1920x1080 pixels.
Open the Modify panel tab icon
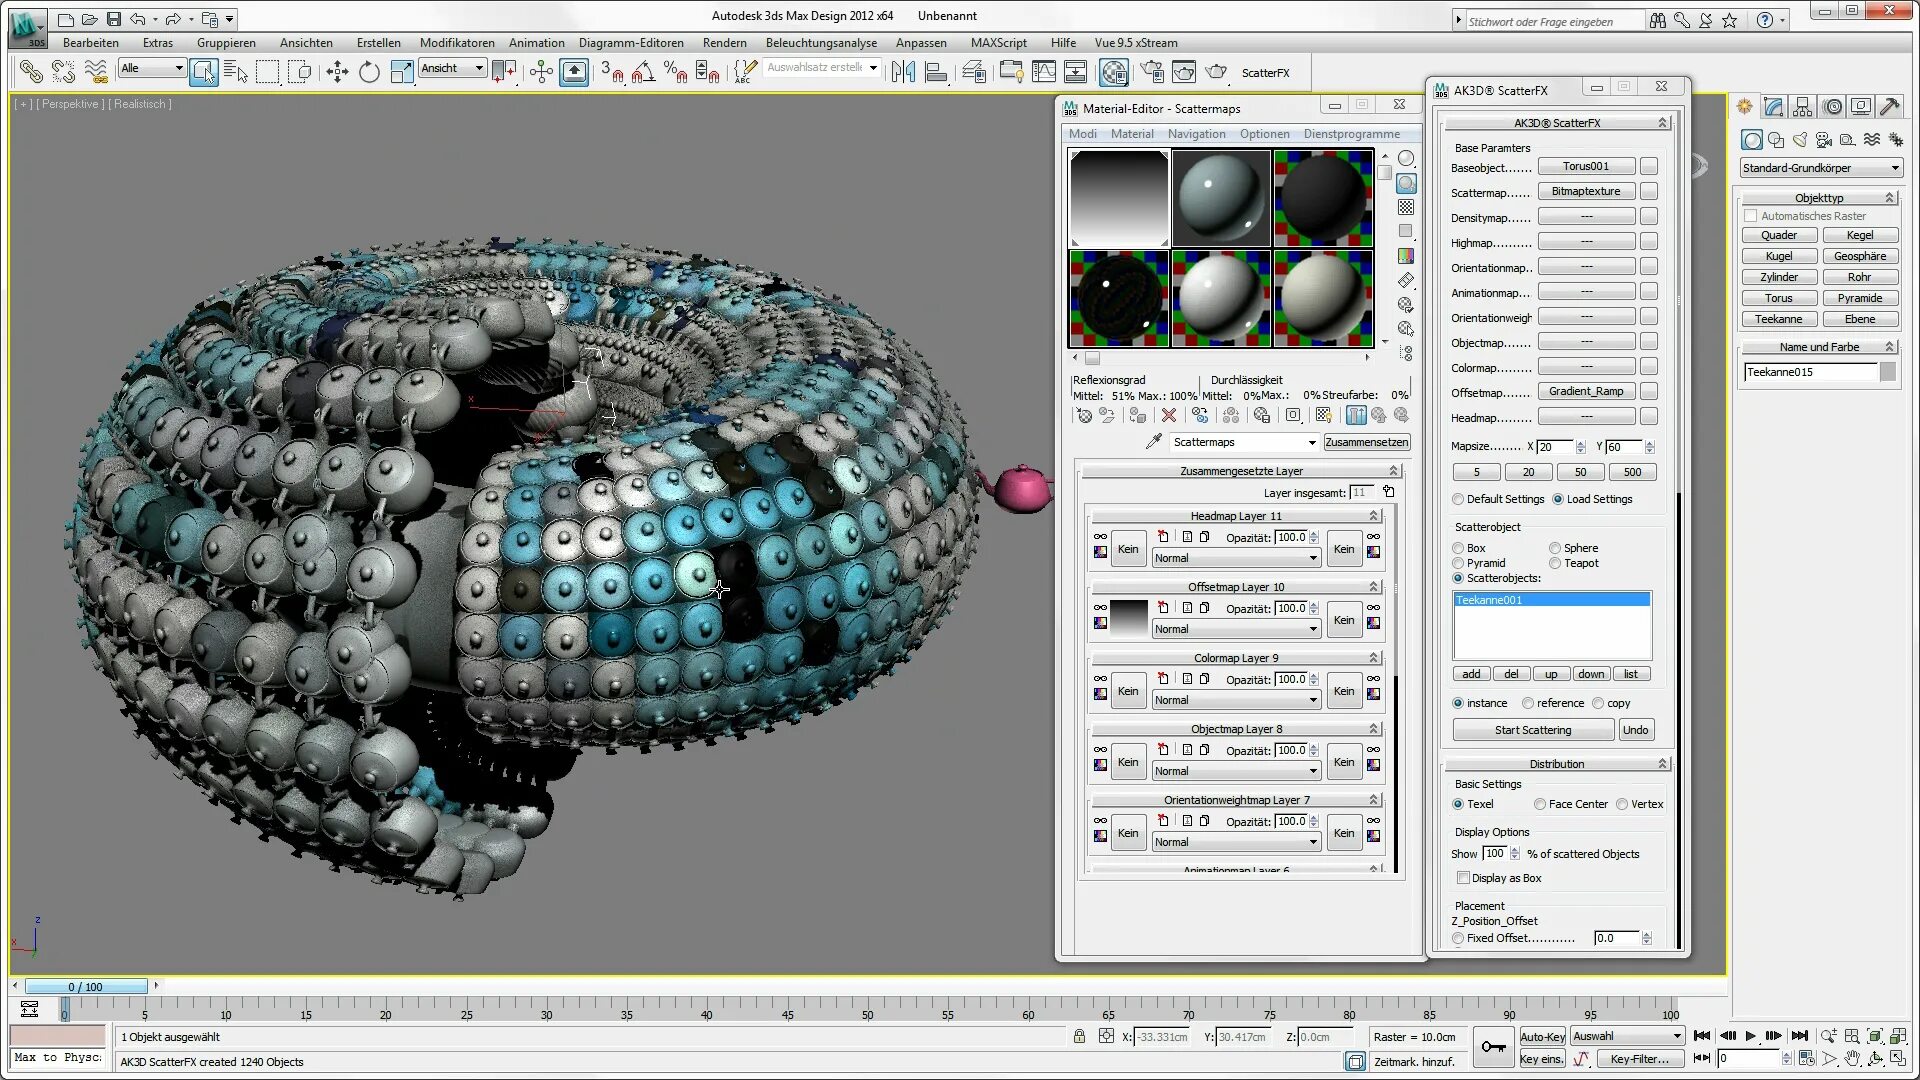[x=1774, y=106]
